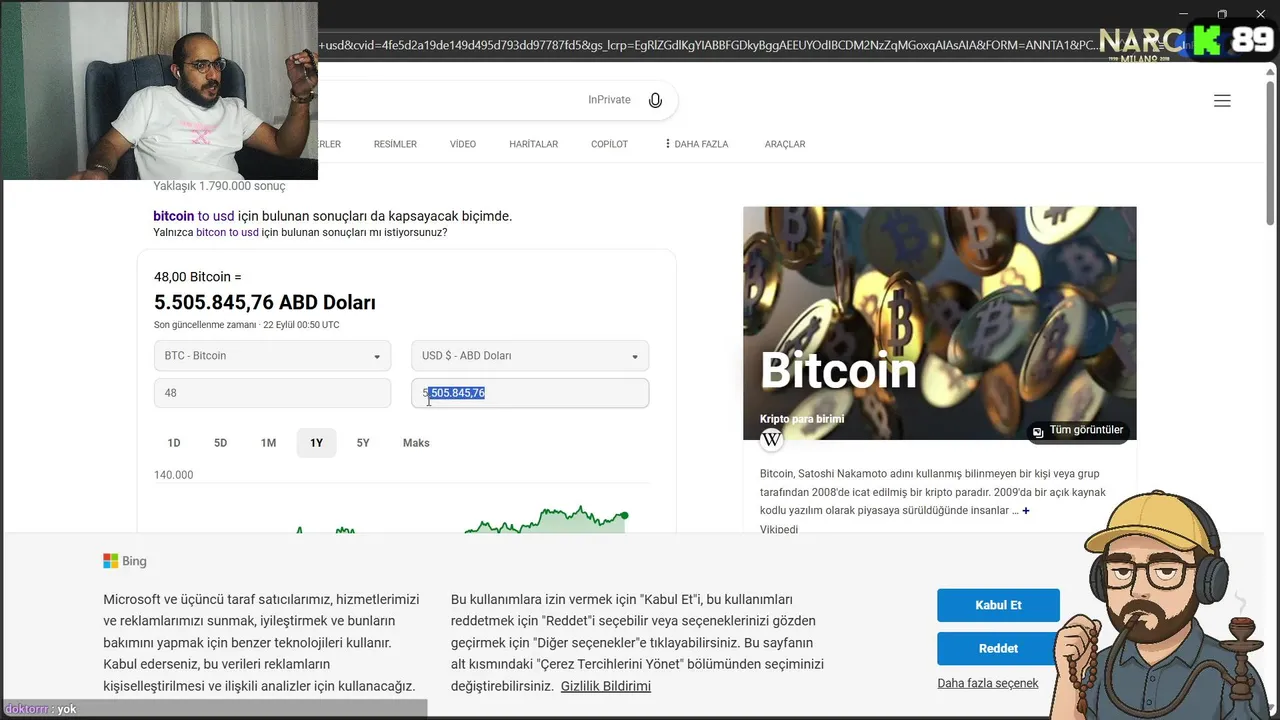The image size is (1280, 720).
Task: Restore the browser window with the maximize icon
Action: tap(1222, 14)
